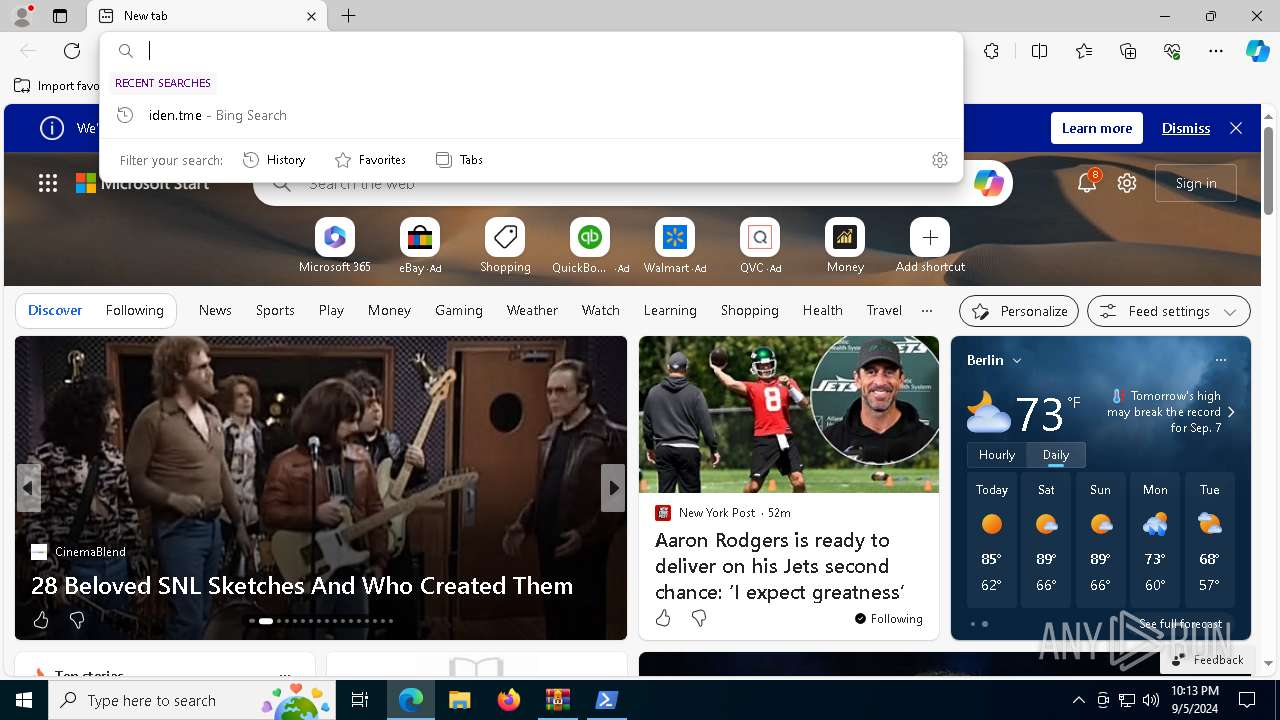The image size is (1280, 720).
Task: Open Collections icon in toolbar
Action: coord(1128,51)
